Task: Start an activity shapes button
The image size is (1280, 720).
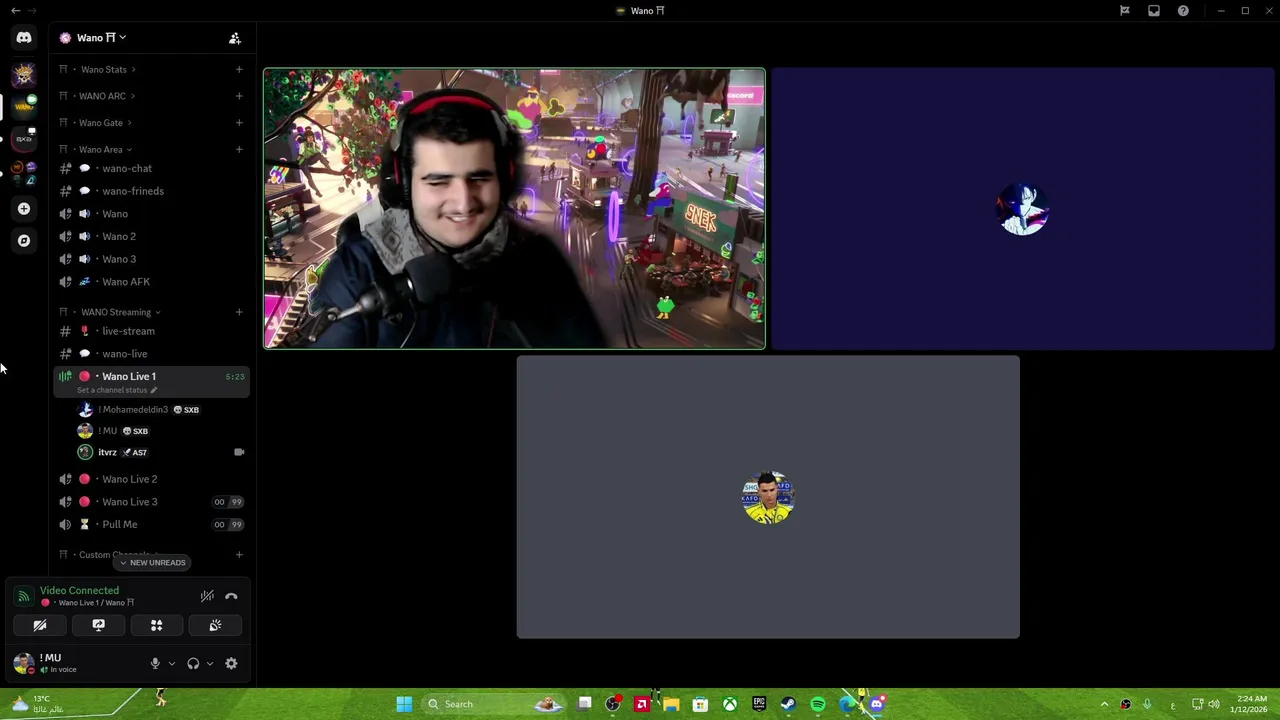Action: coord(156,626)
